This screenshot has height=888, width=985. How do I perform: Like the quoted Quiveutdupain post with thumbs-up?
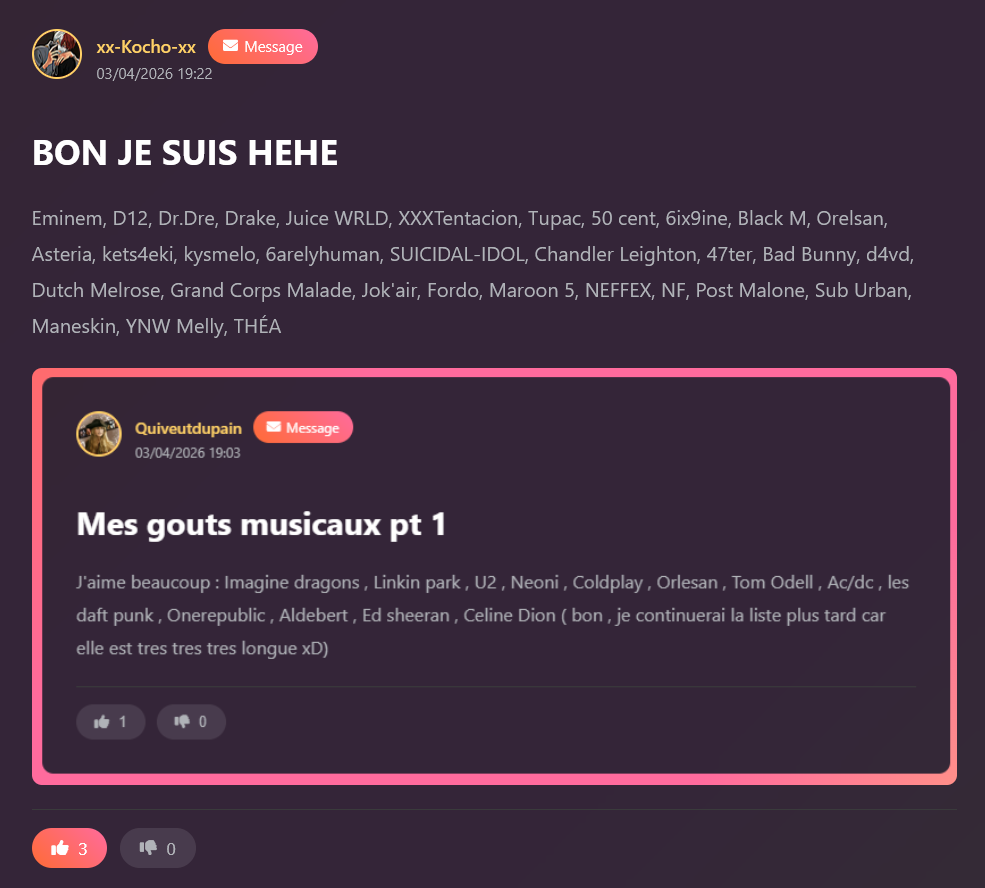pyautogui.click(x=111, y=722)
